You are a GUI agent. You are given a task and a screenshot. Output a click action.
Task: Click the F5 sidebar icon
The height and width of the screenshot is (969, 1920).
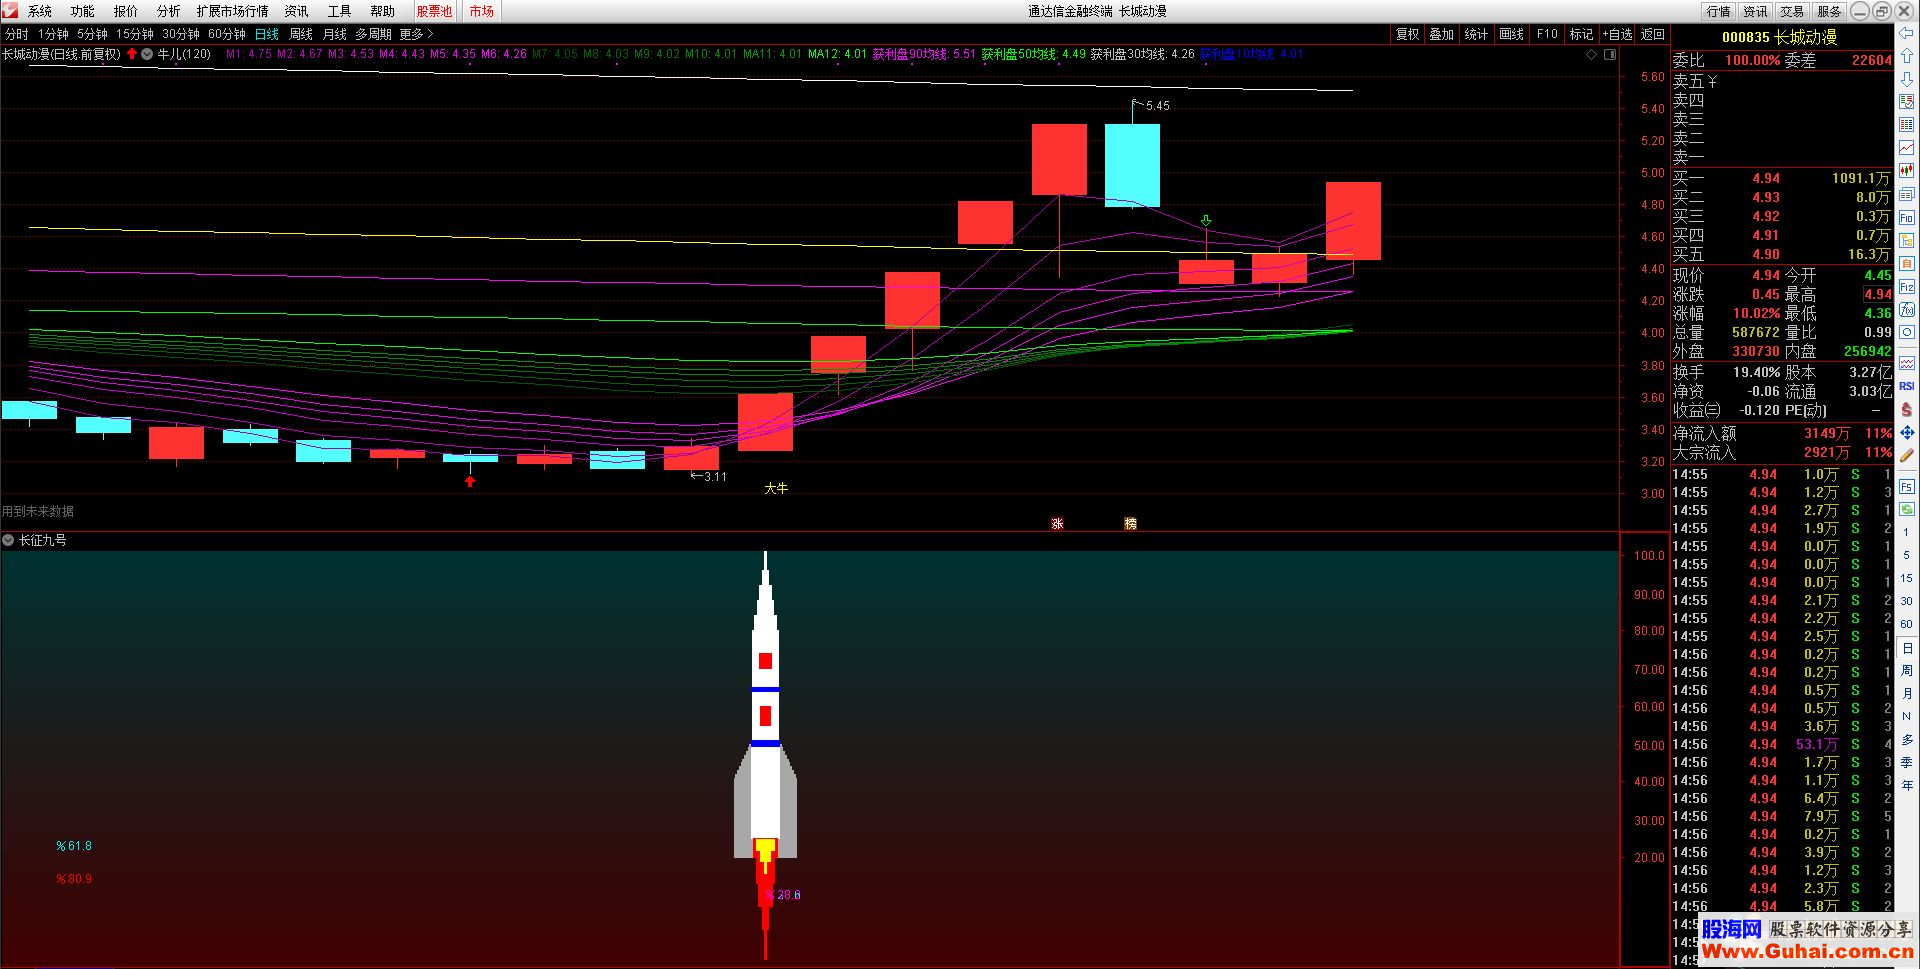coord(1907,487)
